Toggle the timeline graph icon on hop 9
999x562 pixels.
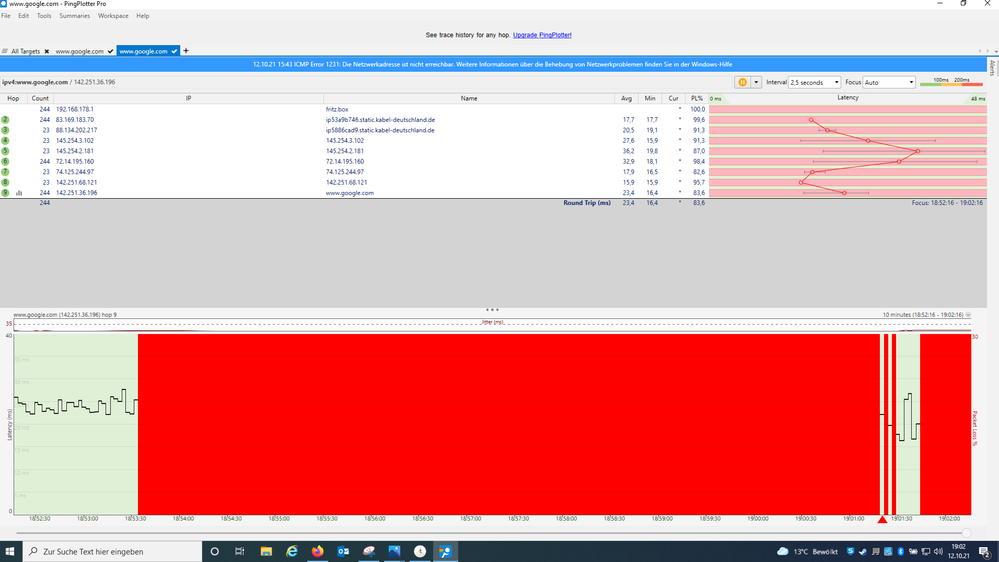(19, 192)
